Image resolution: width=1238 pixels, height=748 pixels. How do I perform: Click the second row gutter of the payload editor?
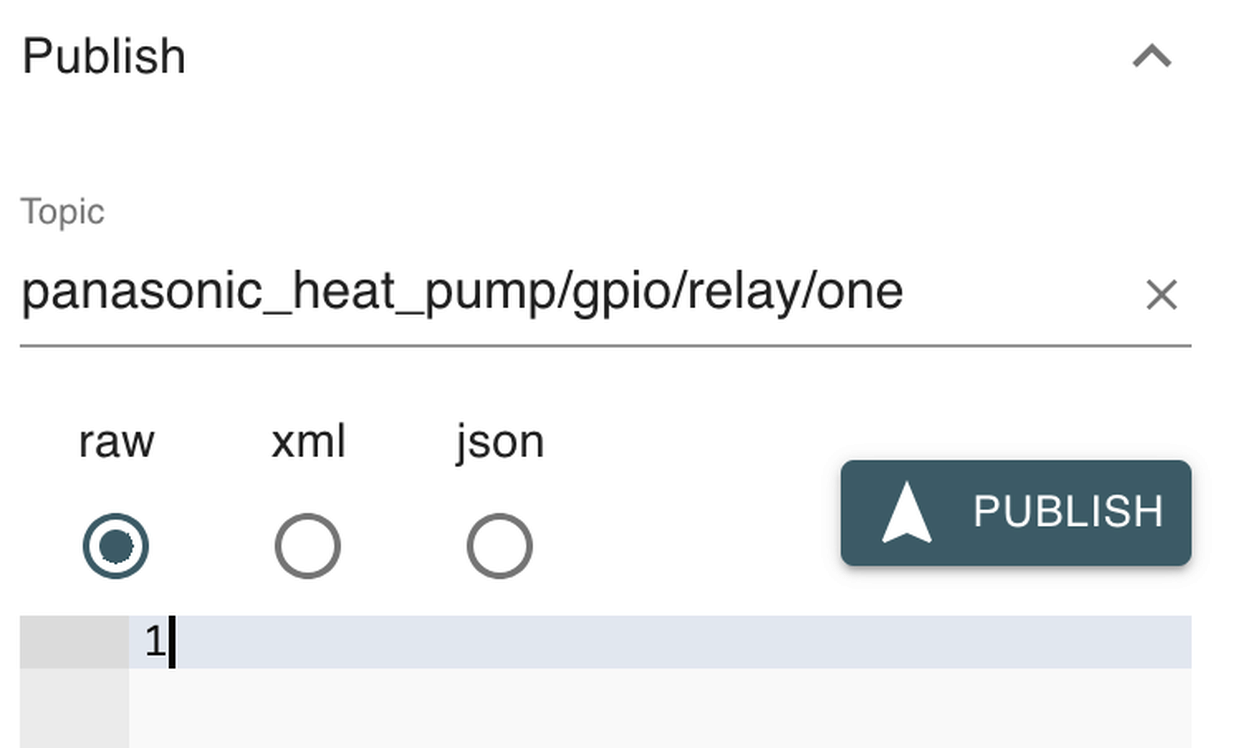pos(74,706)
